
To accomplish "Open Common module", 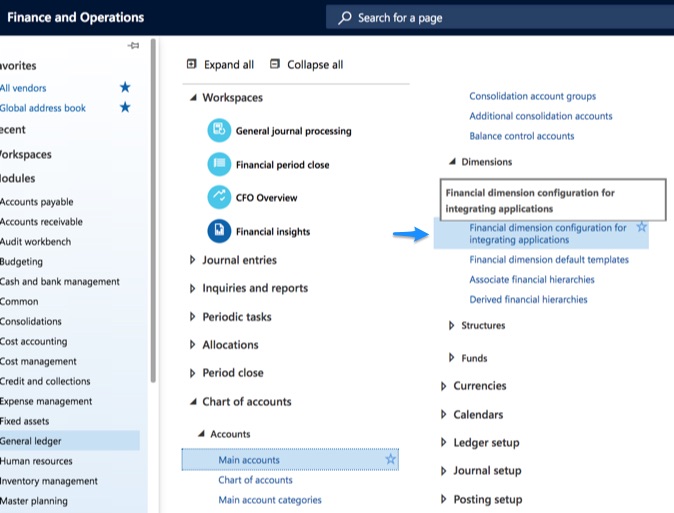I will 19,301.
